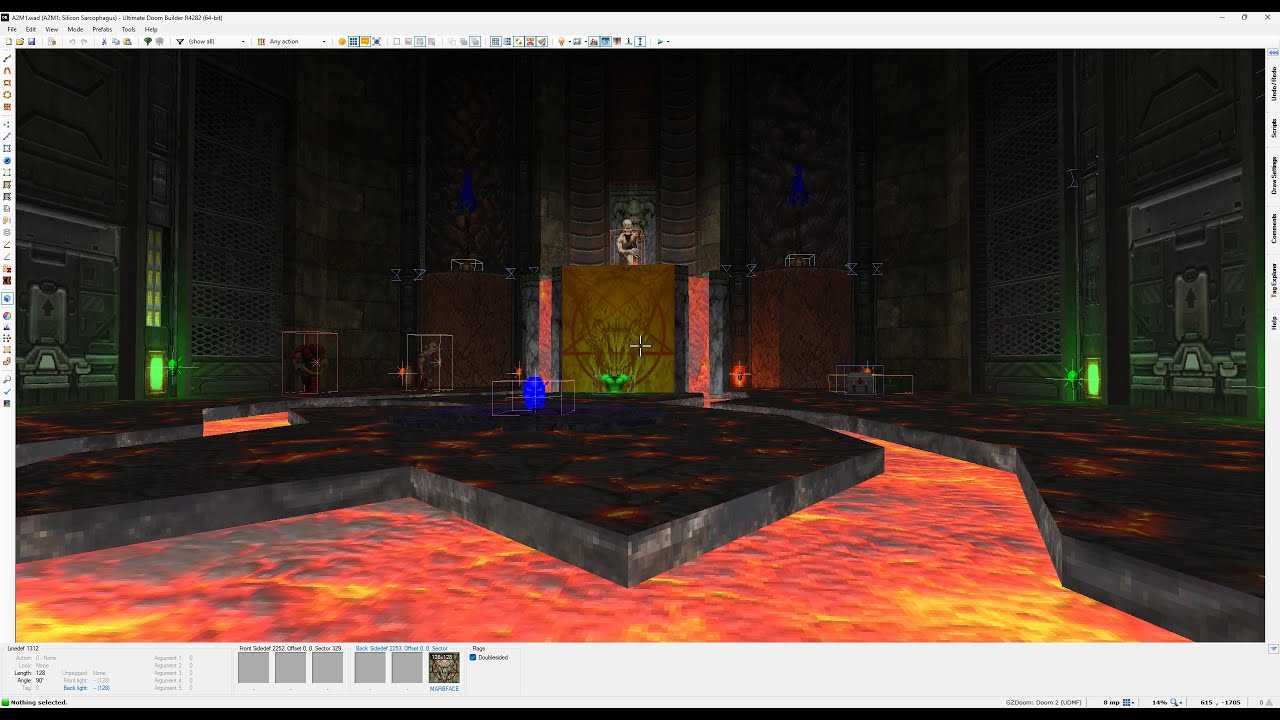Toggle the Doublesided flag checkbox
Image resolution: width=1280 pixels, height=720 pixels.
(473, 657)
